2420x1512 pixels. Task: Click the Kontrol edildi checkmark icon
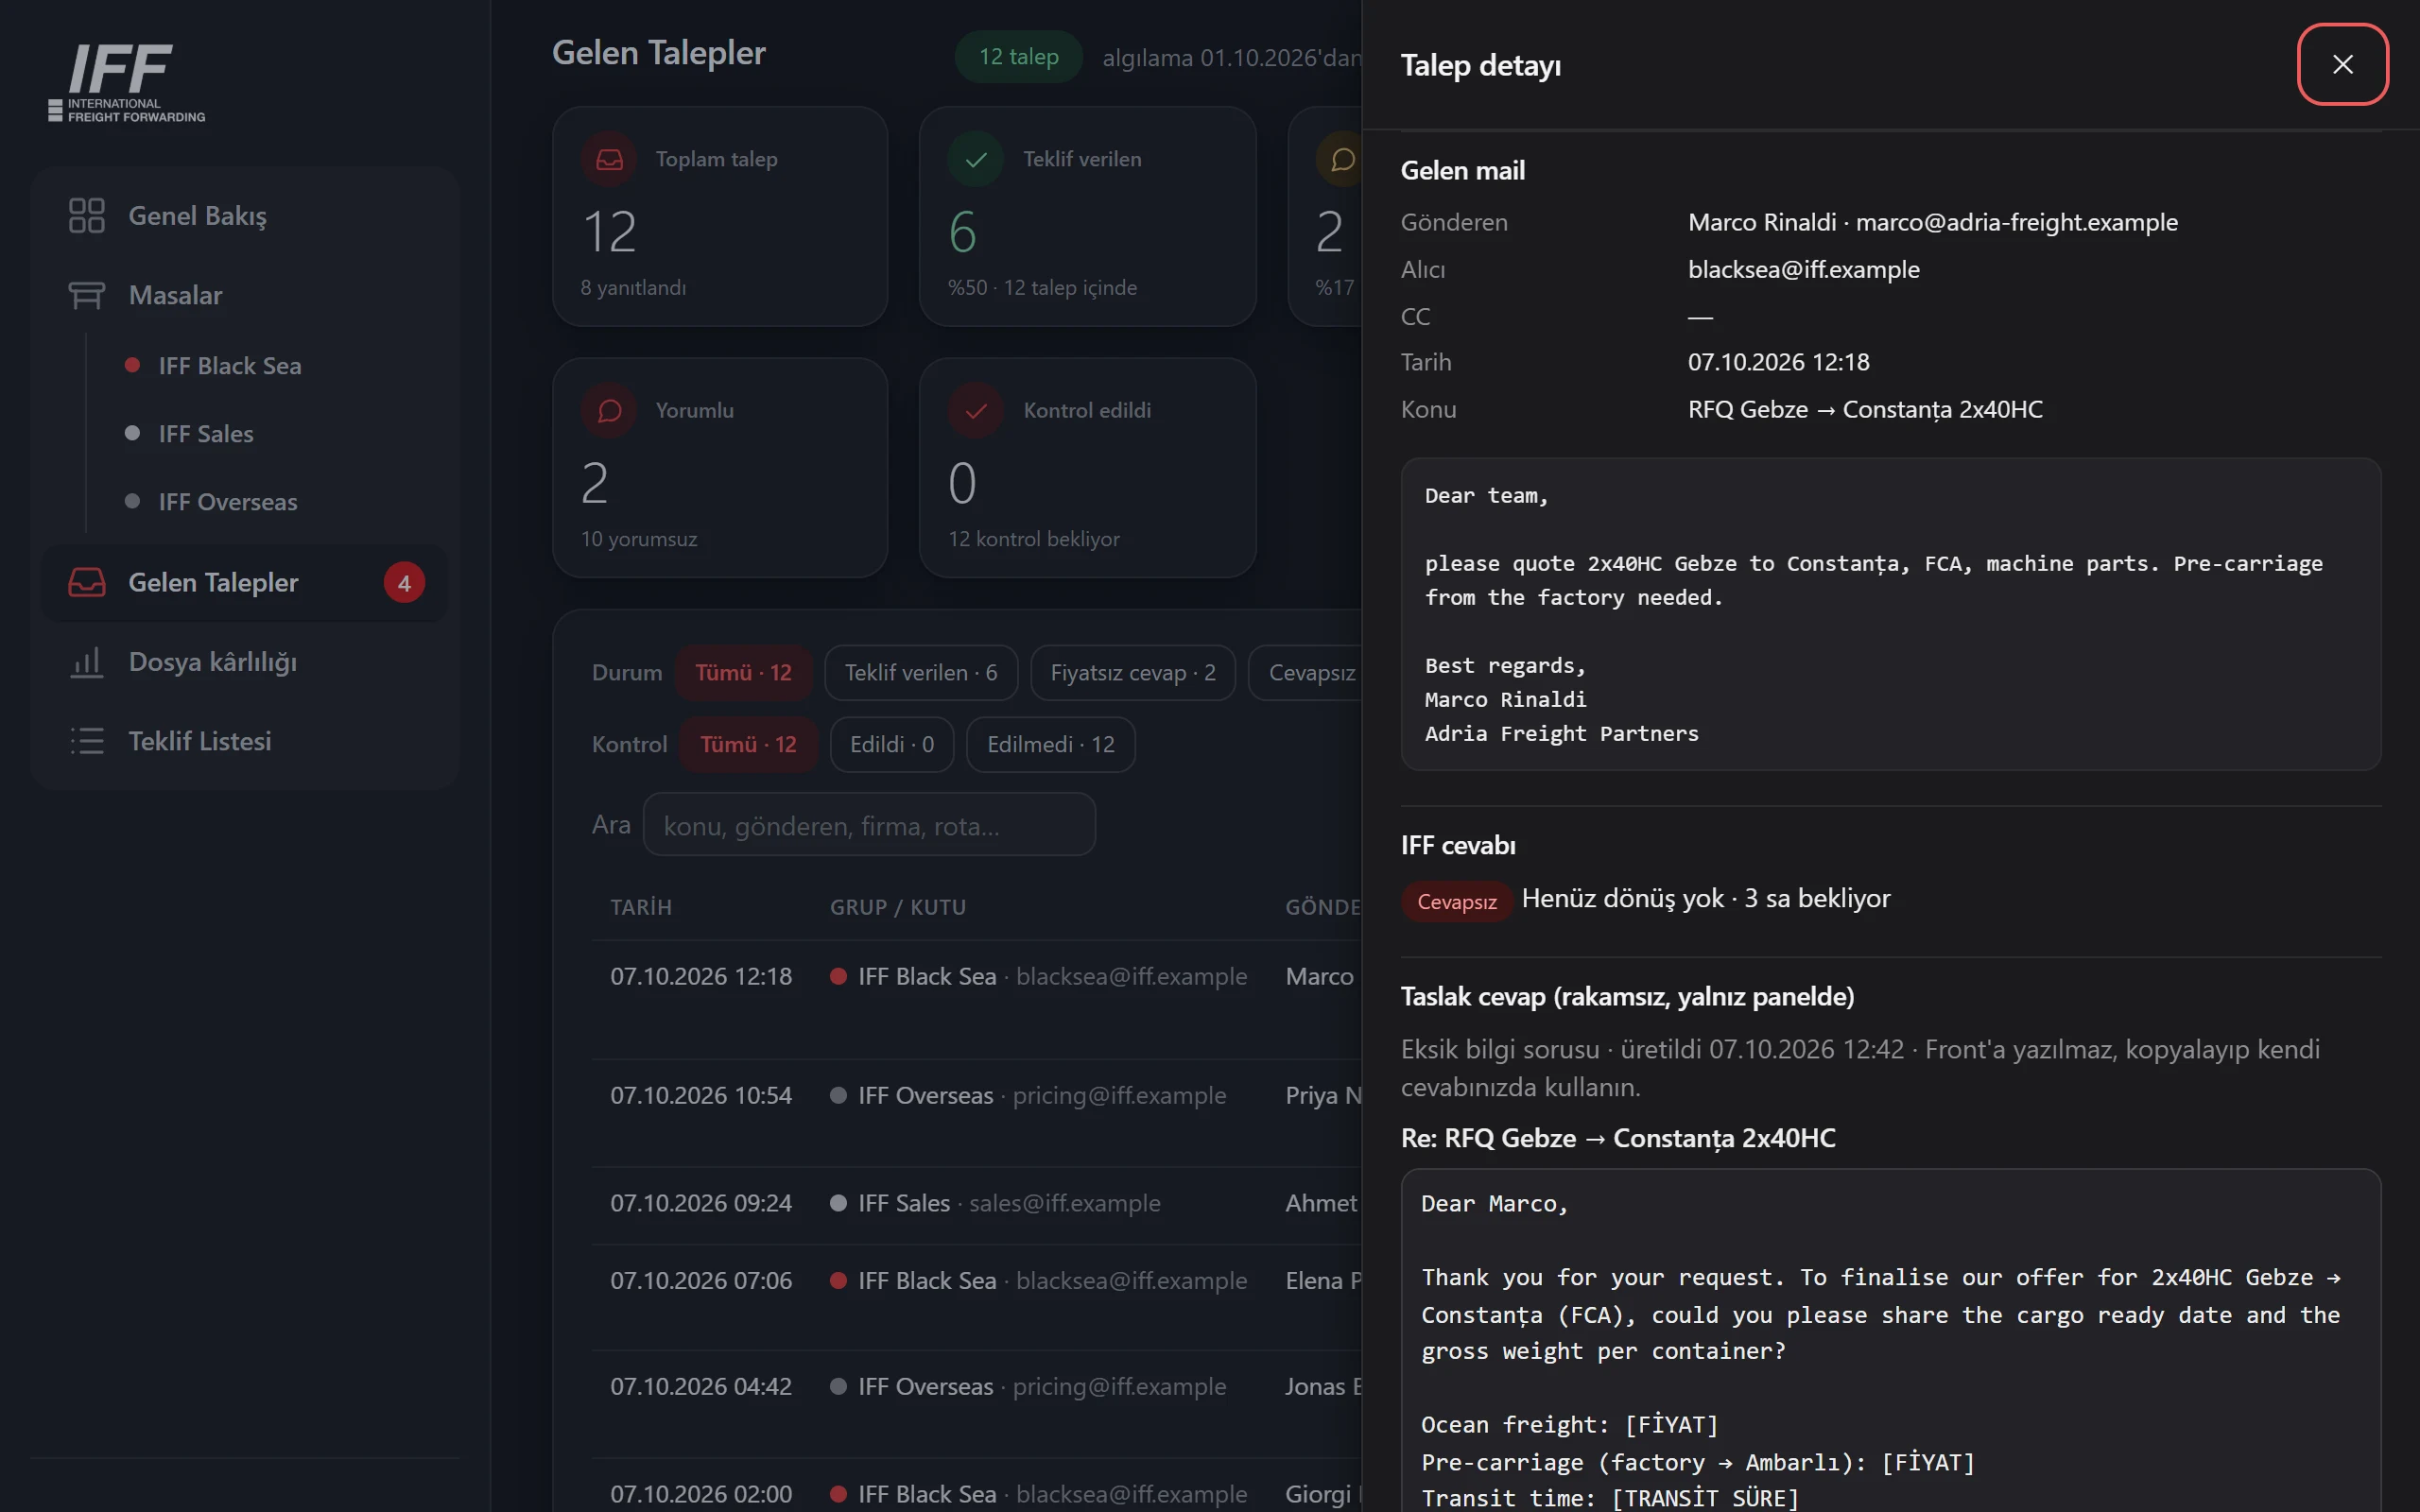tap(976, 410)
